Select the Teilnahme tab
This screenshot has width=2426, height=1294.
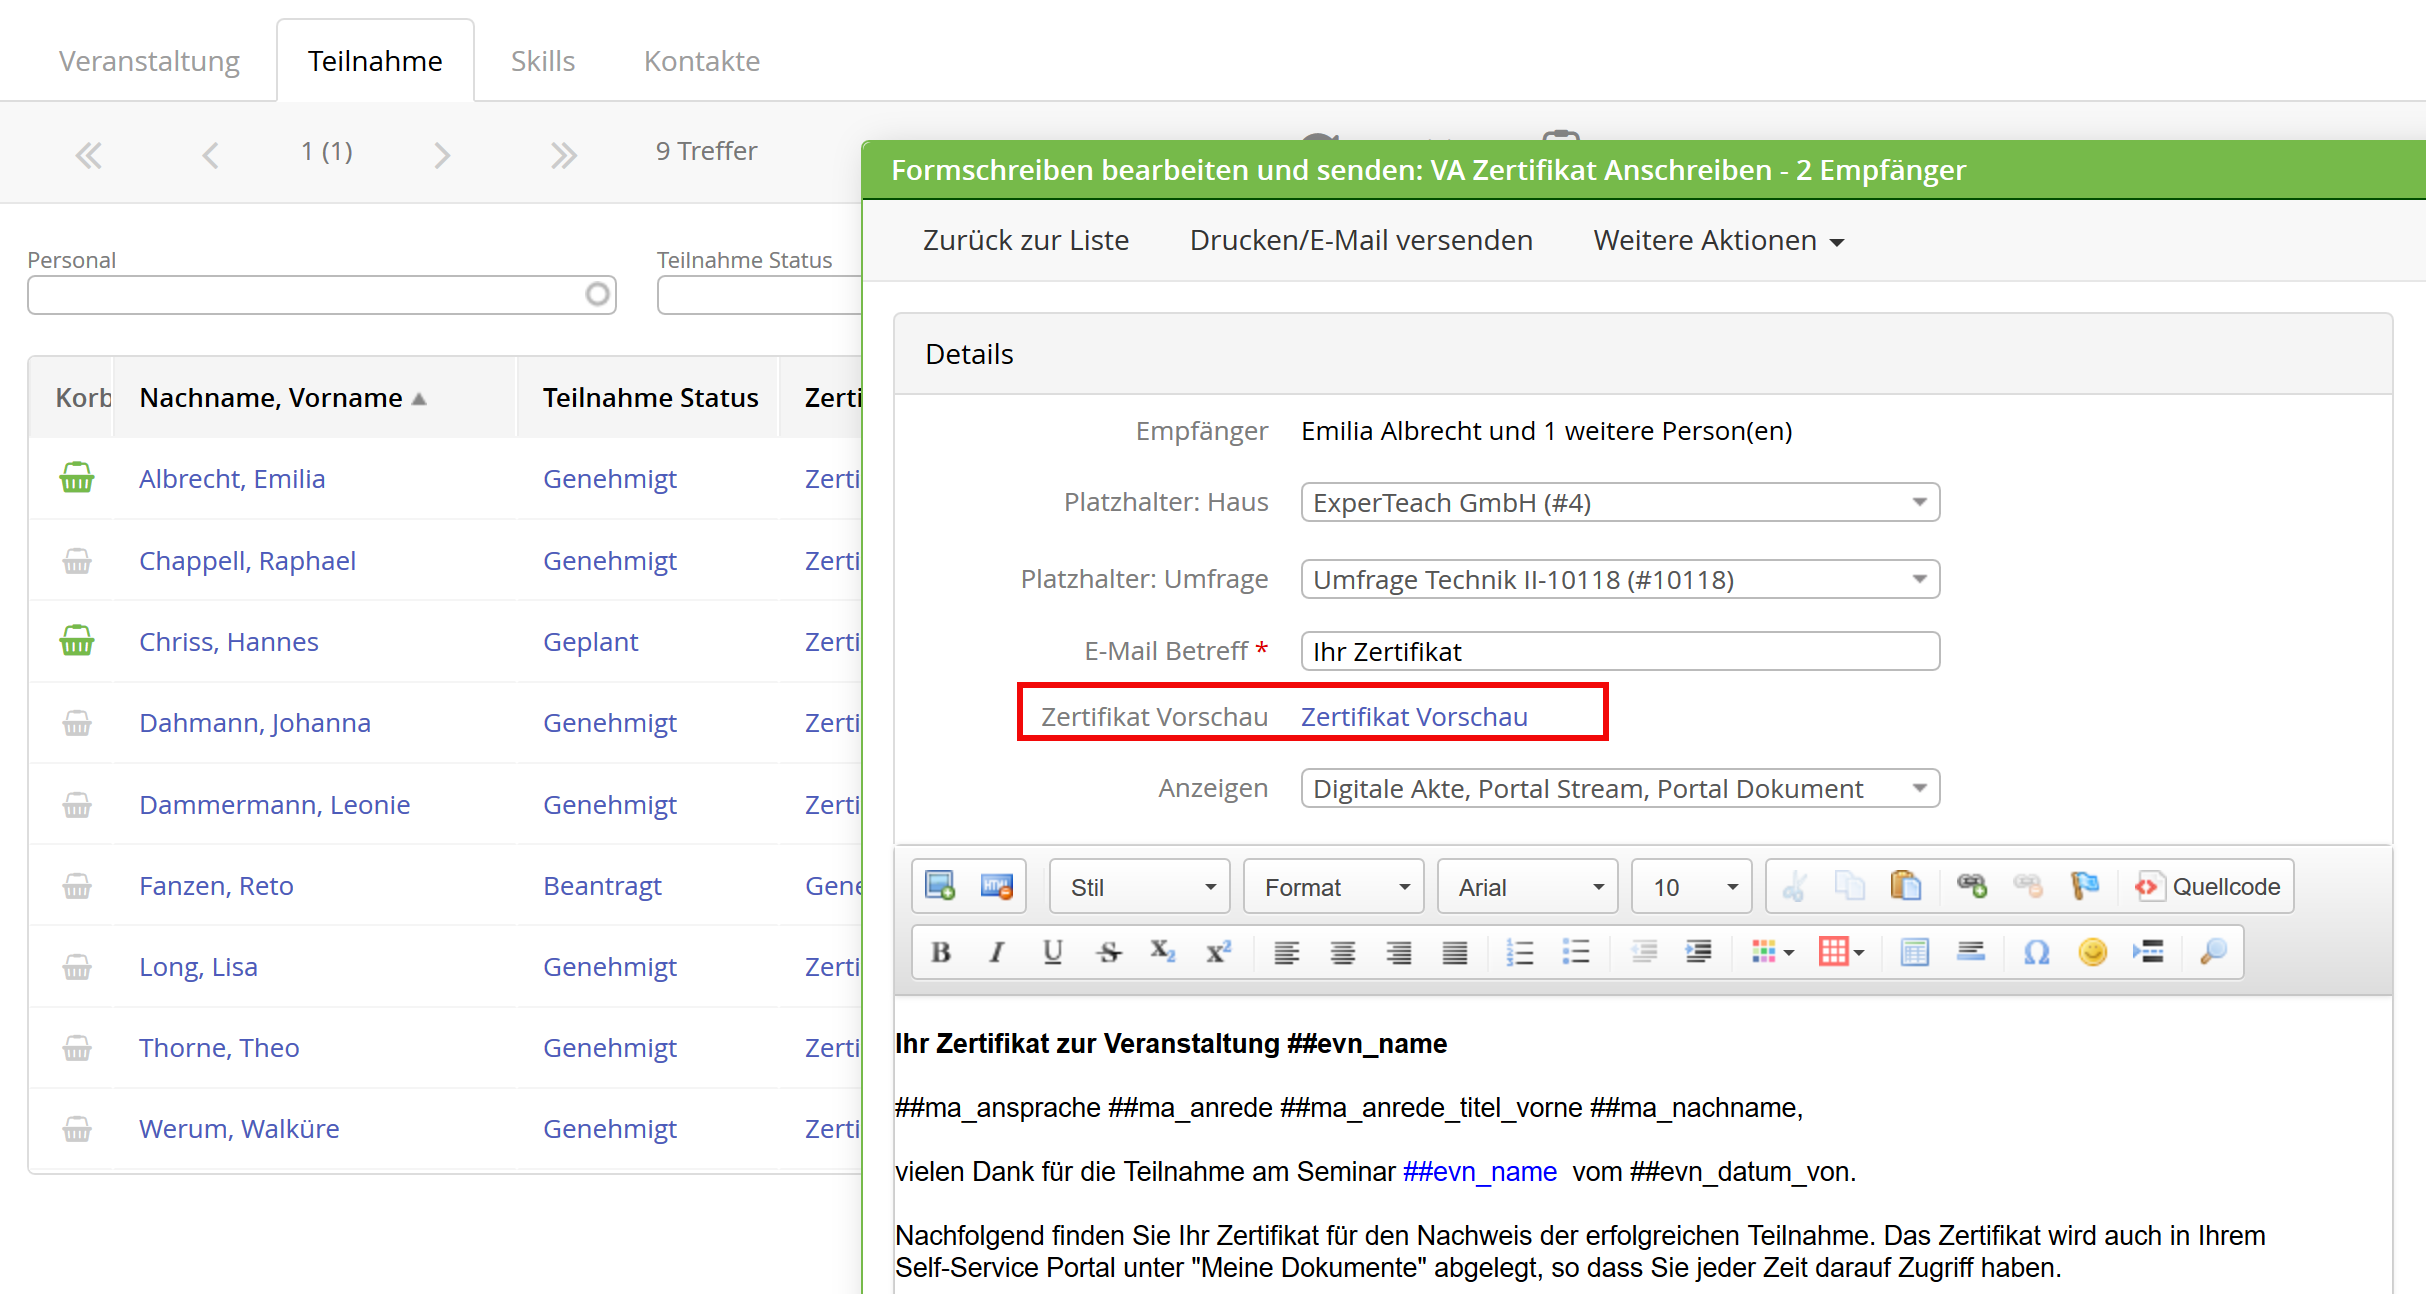[x=375, y=61]
